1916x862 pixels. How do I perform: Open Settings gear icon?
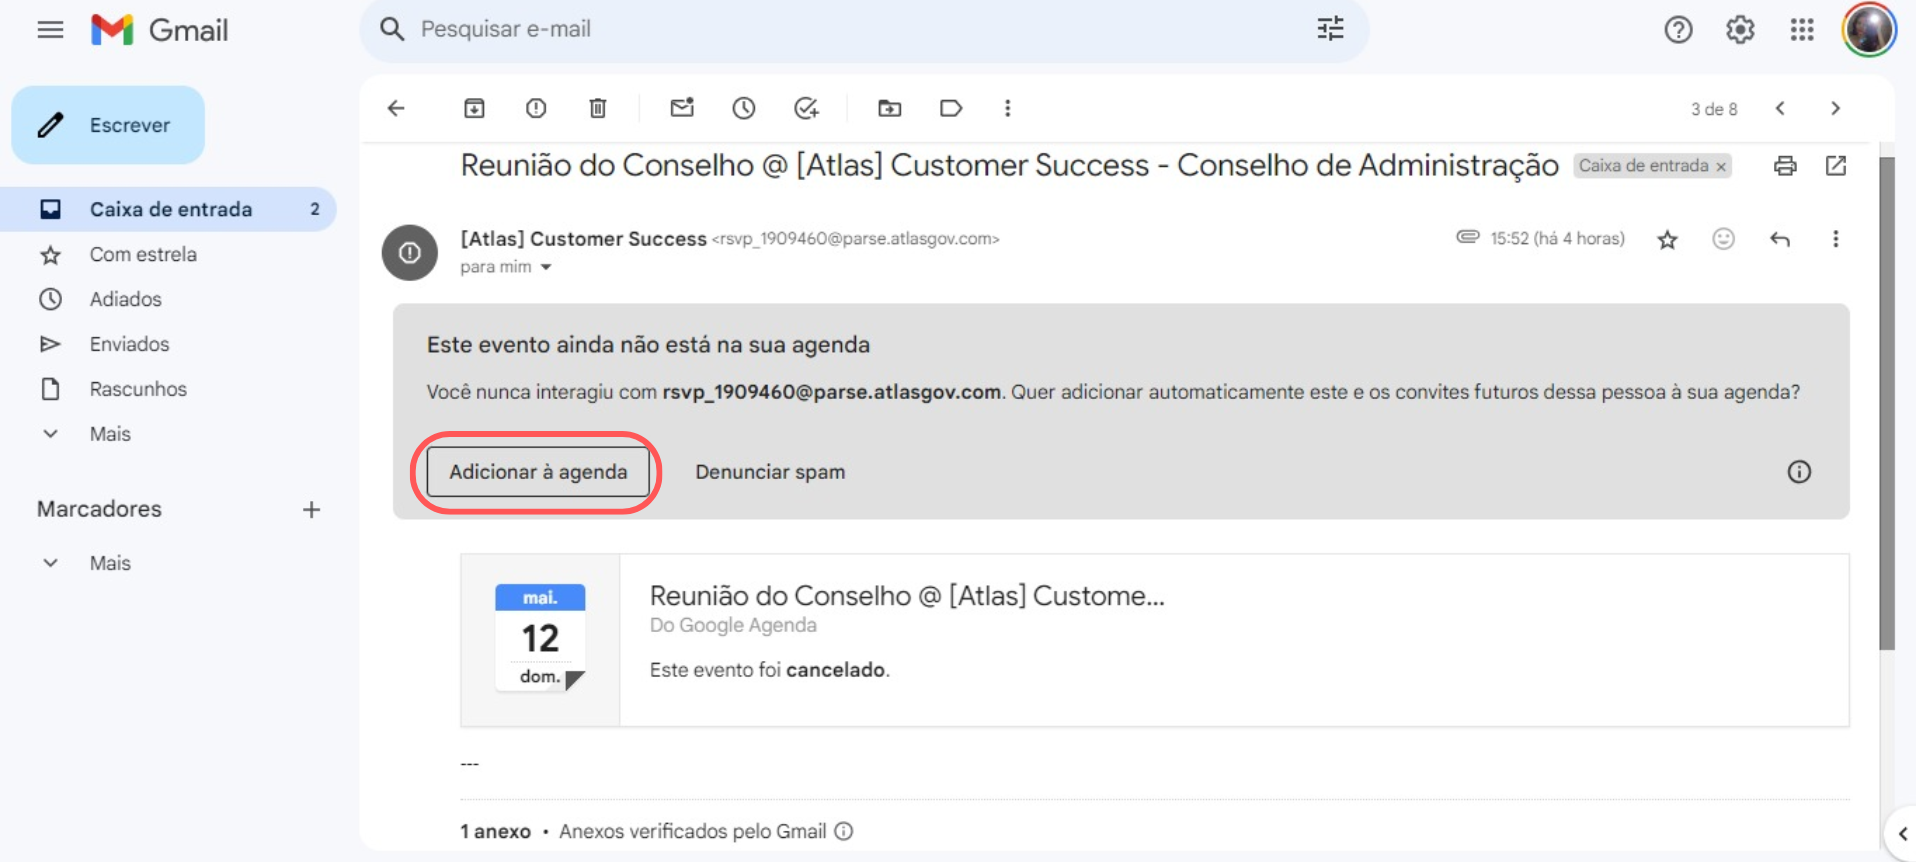pos(1740,30)
